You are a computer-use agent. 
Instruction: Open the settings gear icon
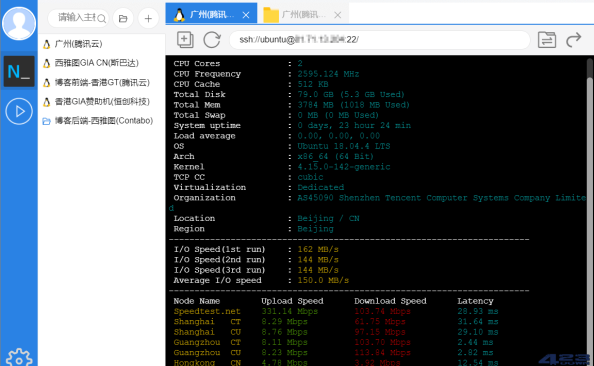pyautogui.click(x=19, y=358)
